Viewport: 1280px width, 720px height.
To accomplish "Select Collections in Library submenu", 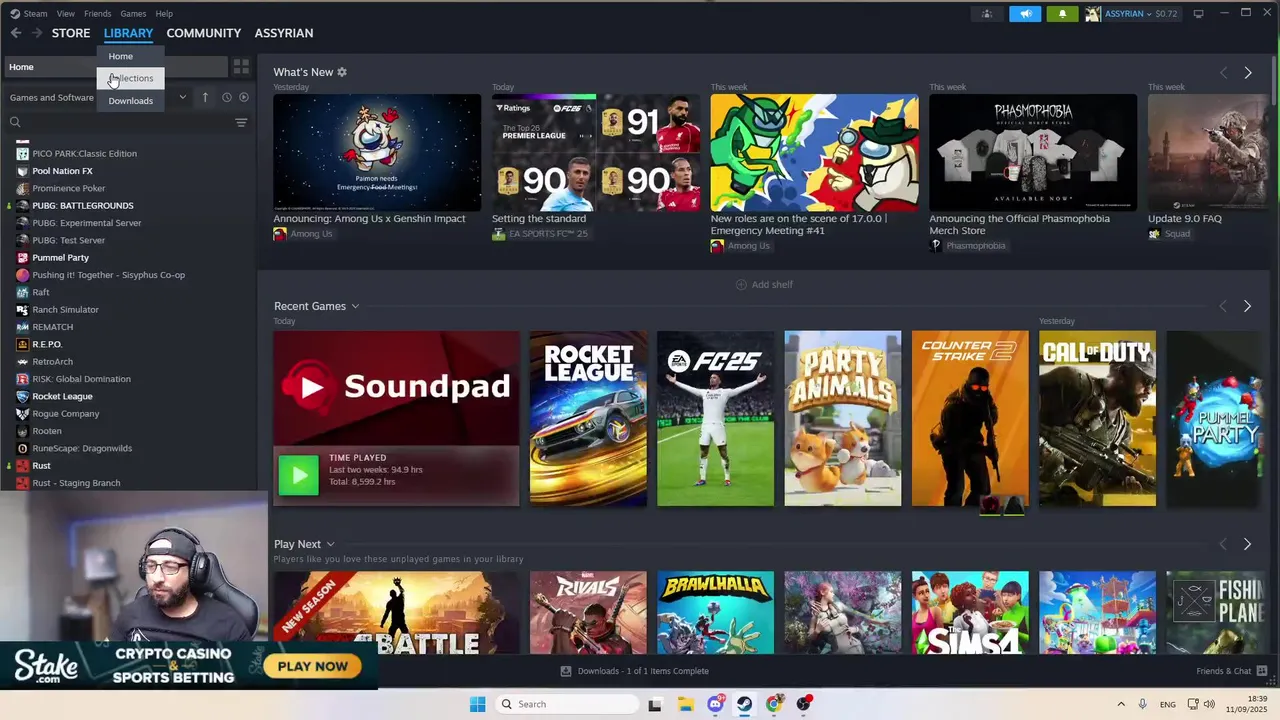I will [131, 78].
